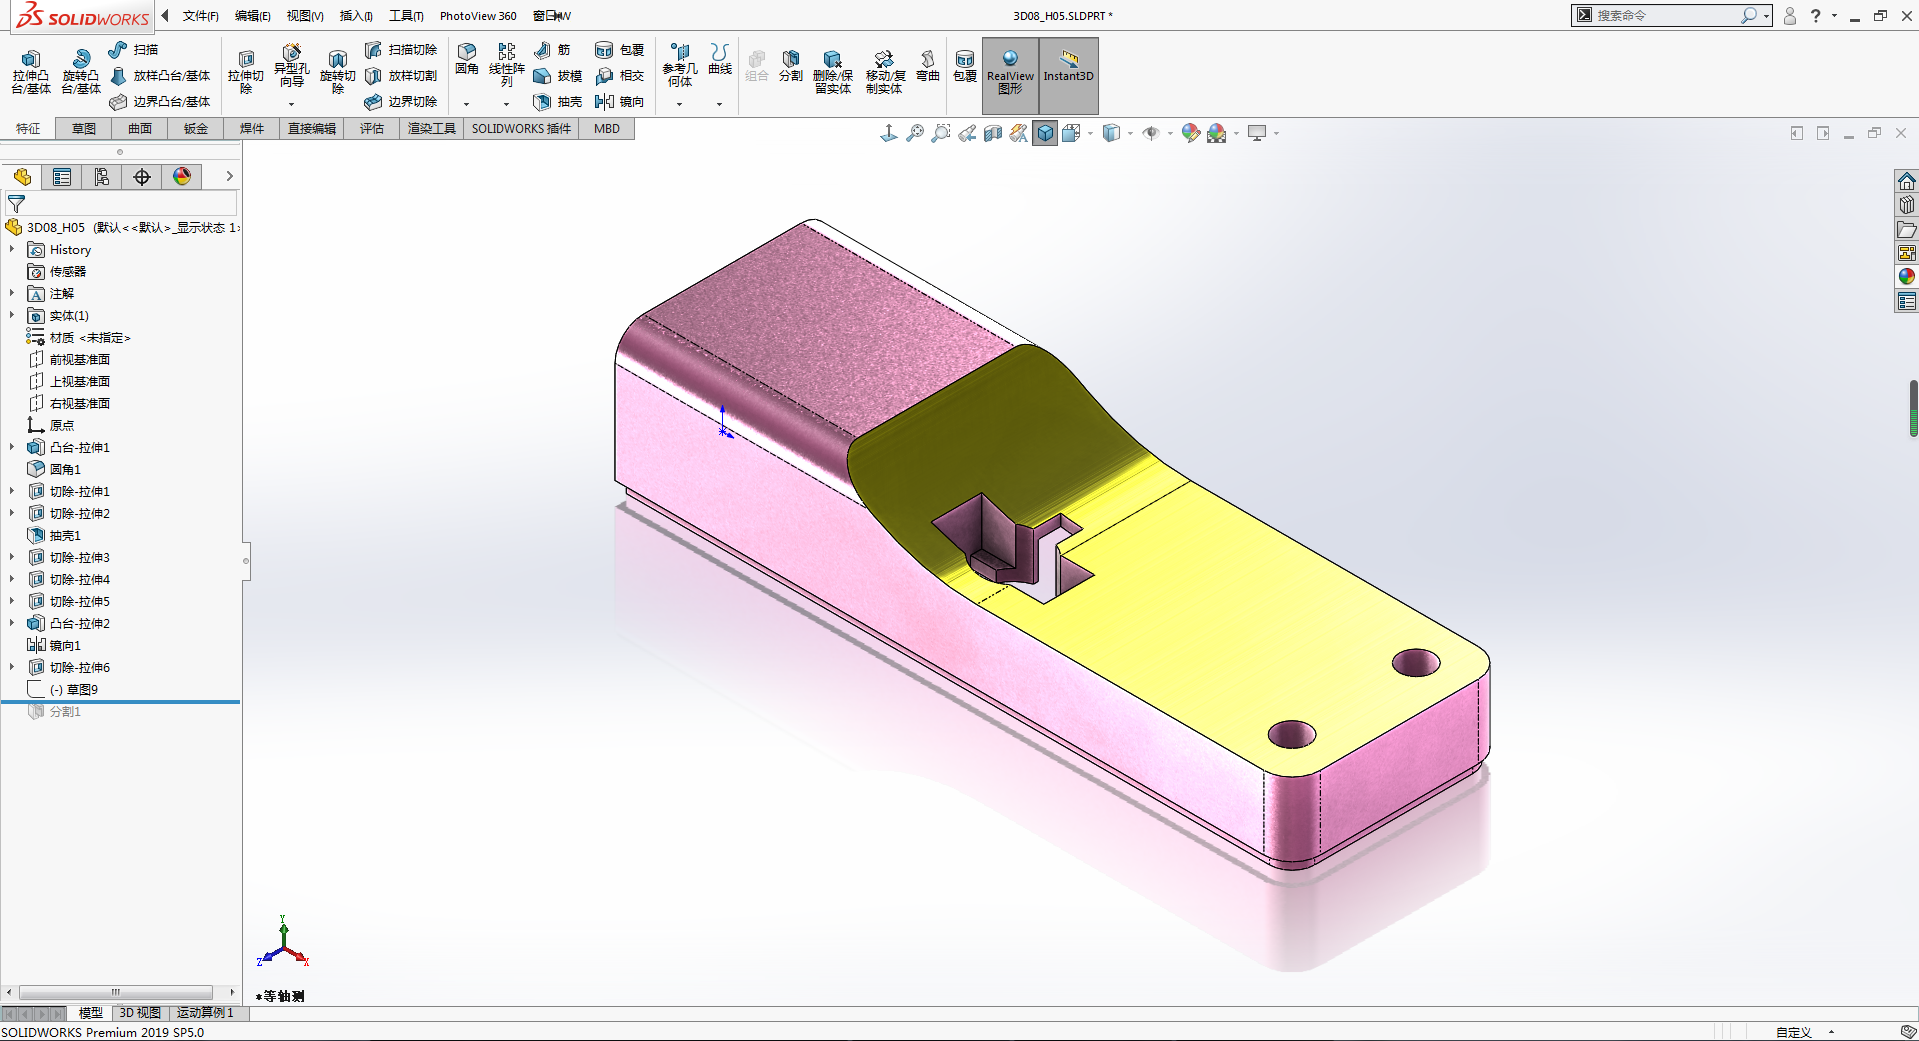Open the 工具(T) tools menu
Image resolution: width=1919 pixels, height=1041 pixels.
406,16
